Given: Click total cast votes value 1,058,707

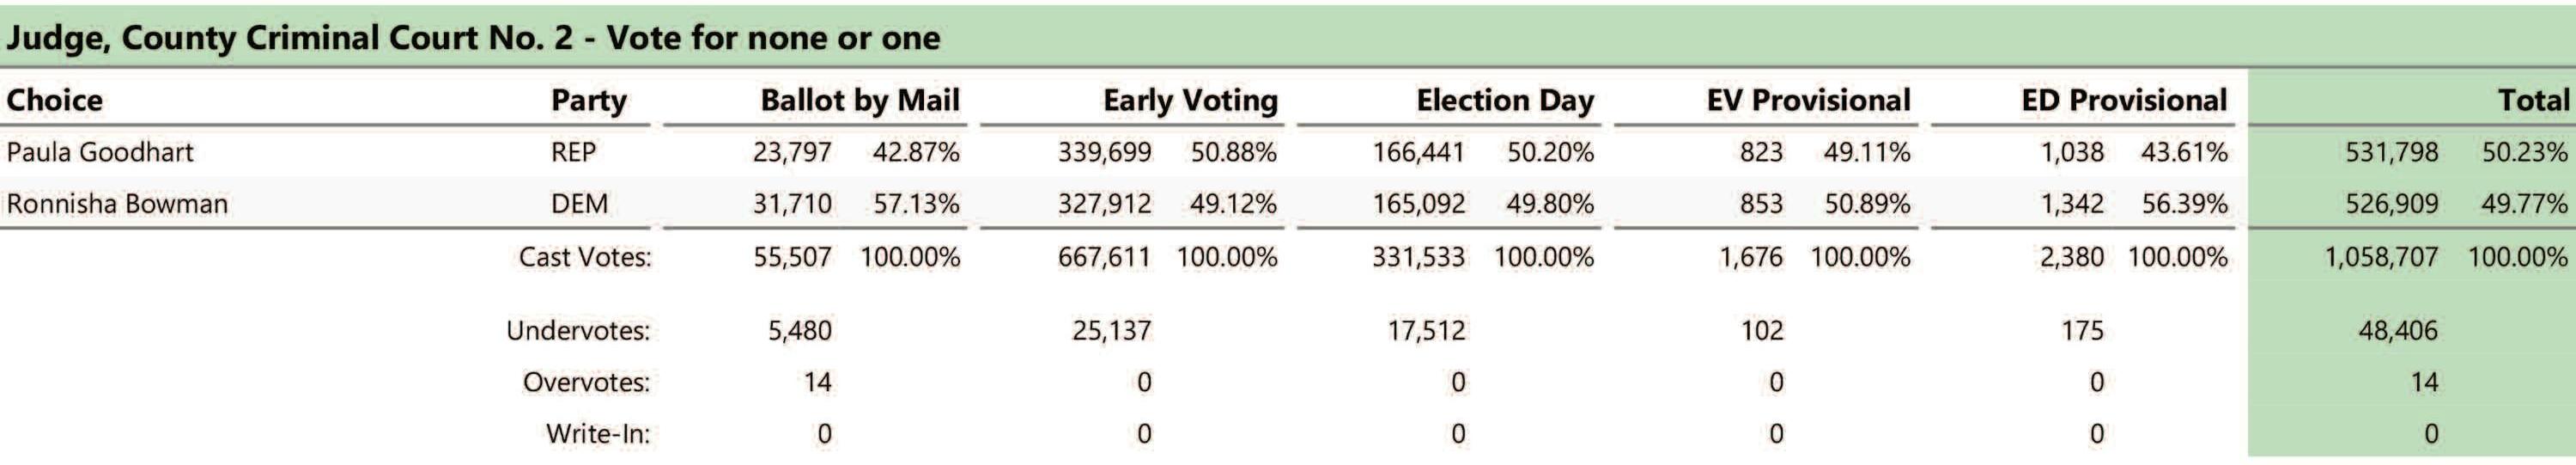Looking at the screenshot, I should tap(2380, 257).
